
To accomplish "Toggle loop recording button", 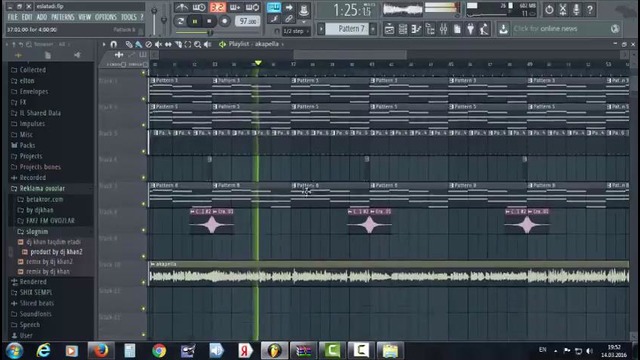I will [252, 7].
